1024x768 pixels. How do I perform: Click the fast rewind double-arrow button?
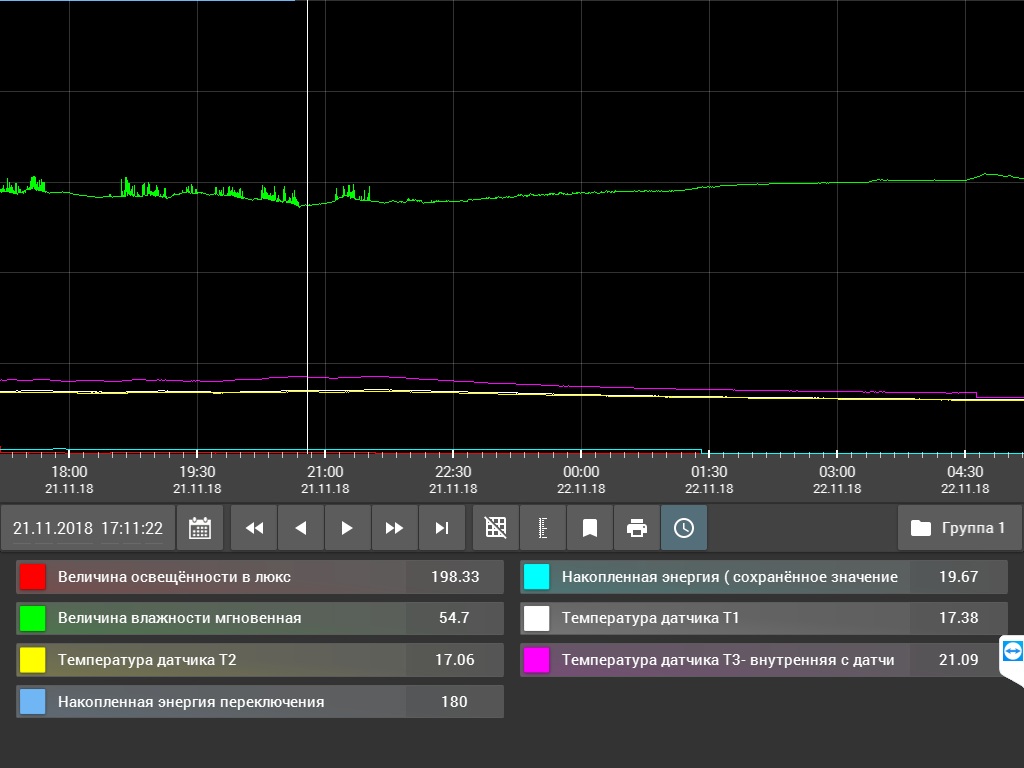(254, 528)
